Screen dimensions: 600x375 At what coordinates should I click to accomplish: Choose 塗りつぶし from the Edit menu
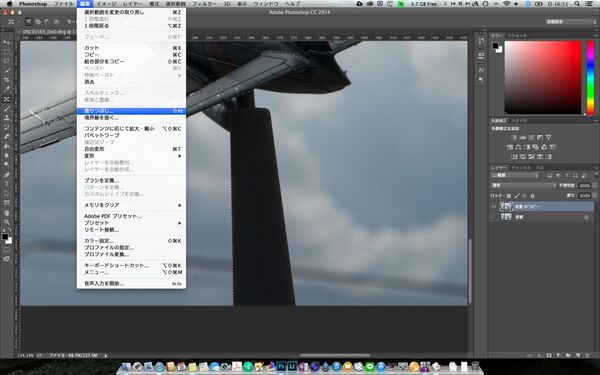click(132, 111)
